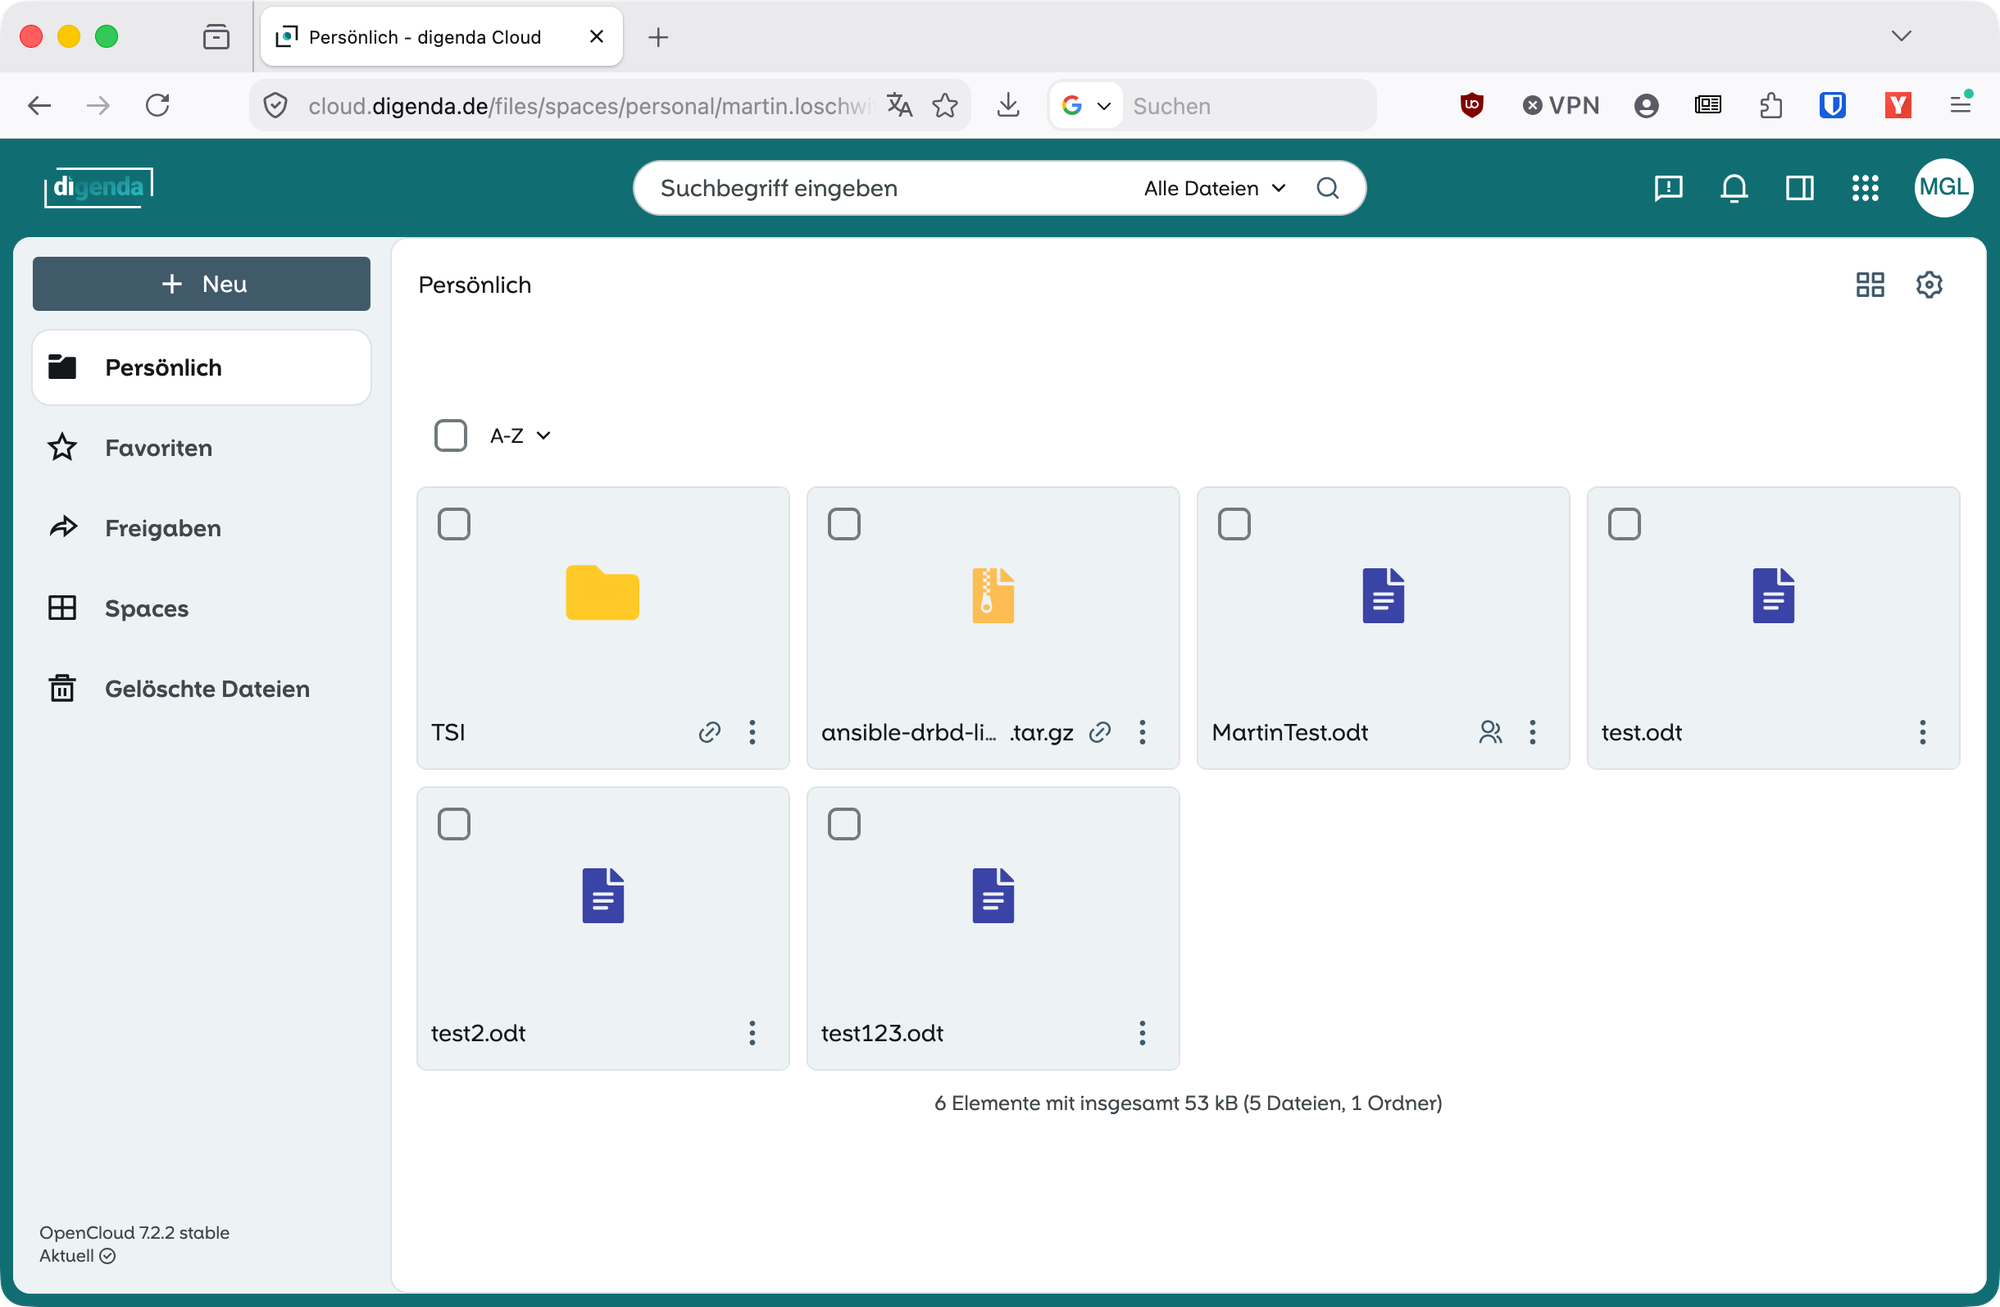Image resolution: width=2000 pixels, height=1307 pixels.
Task: Open the browser extensions puzzle icon
Action: click(1770, 105)
